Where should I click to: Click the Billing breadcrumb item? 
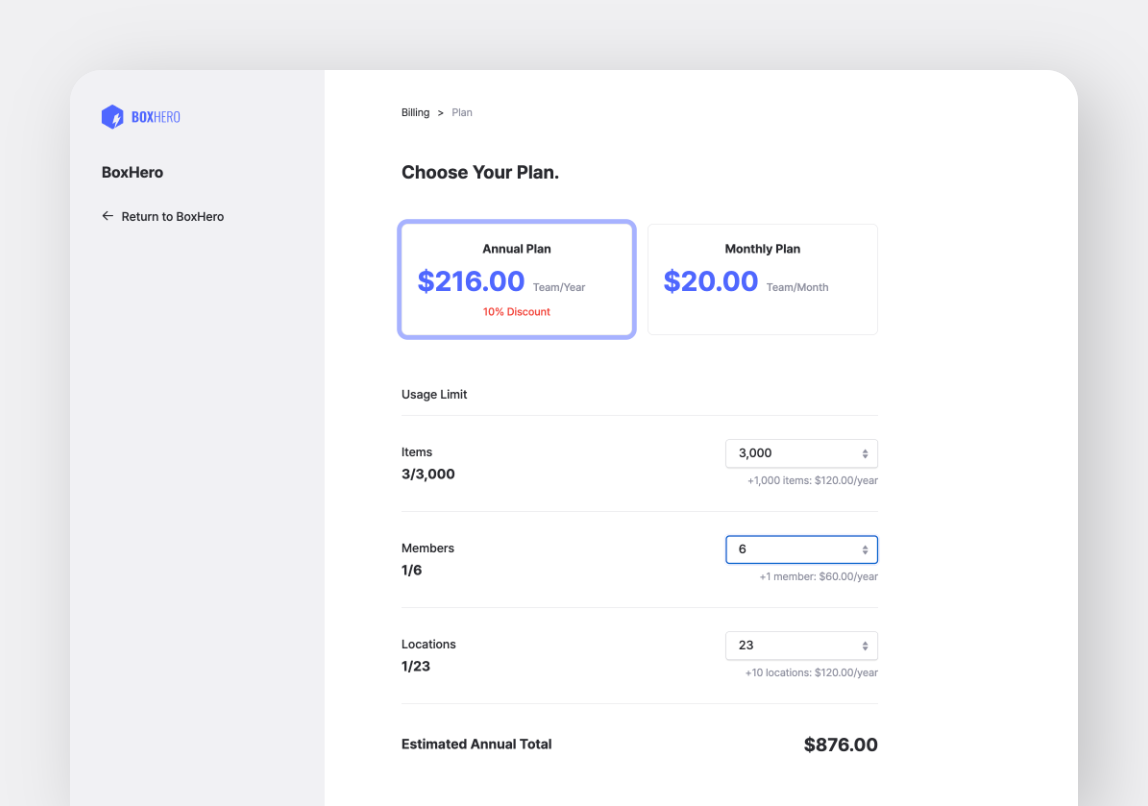click(415, 112)
